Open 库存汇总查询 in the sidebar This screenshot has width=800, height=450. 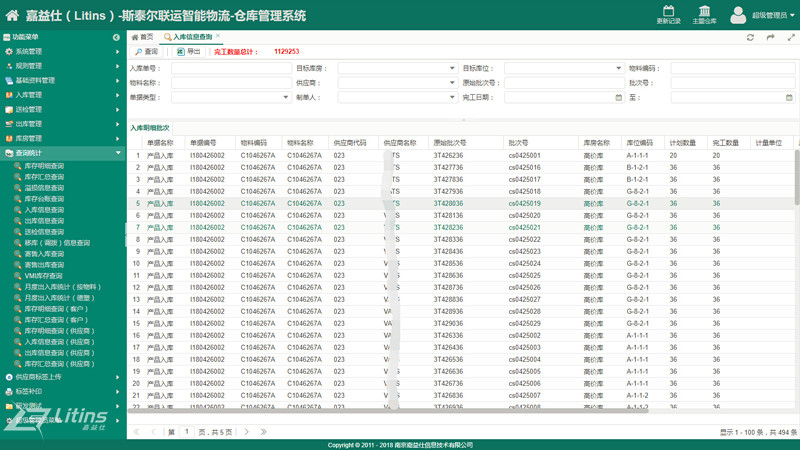point(44,177)
